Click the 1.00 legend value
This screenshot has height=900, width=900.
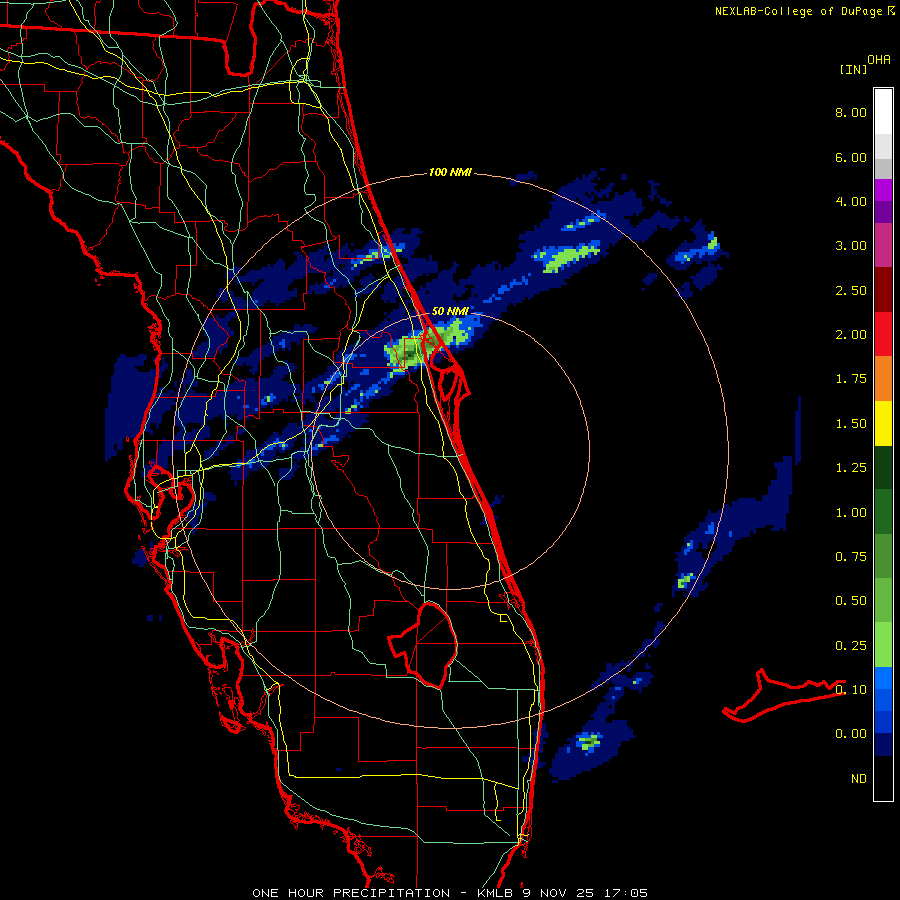[851, 513]
